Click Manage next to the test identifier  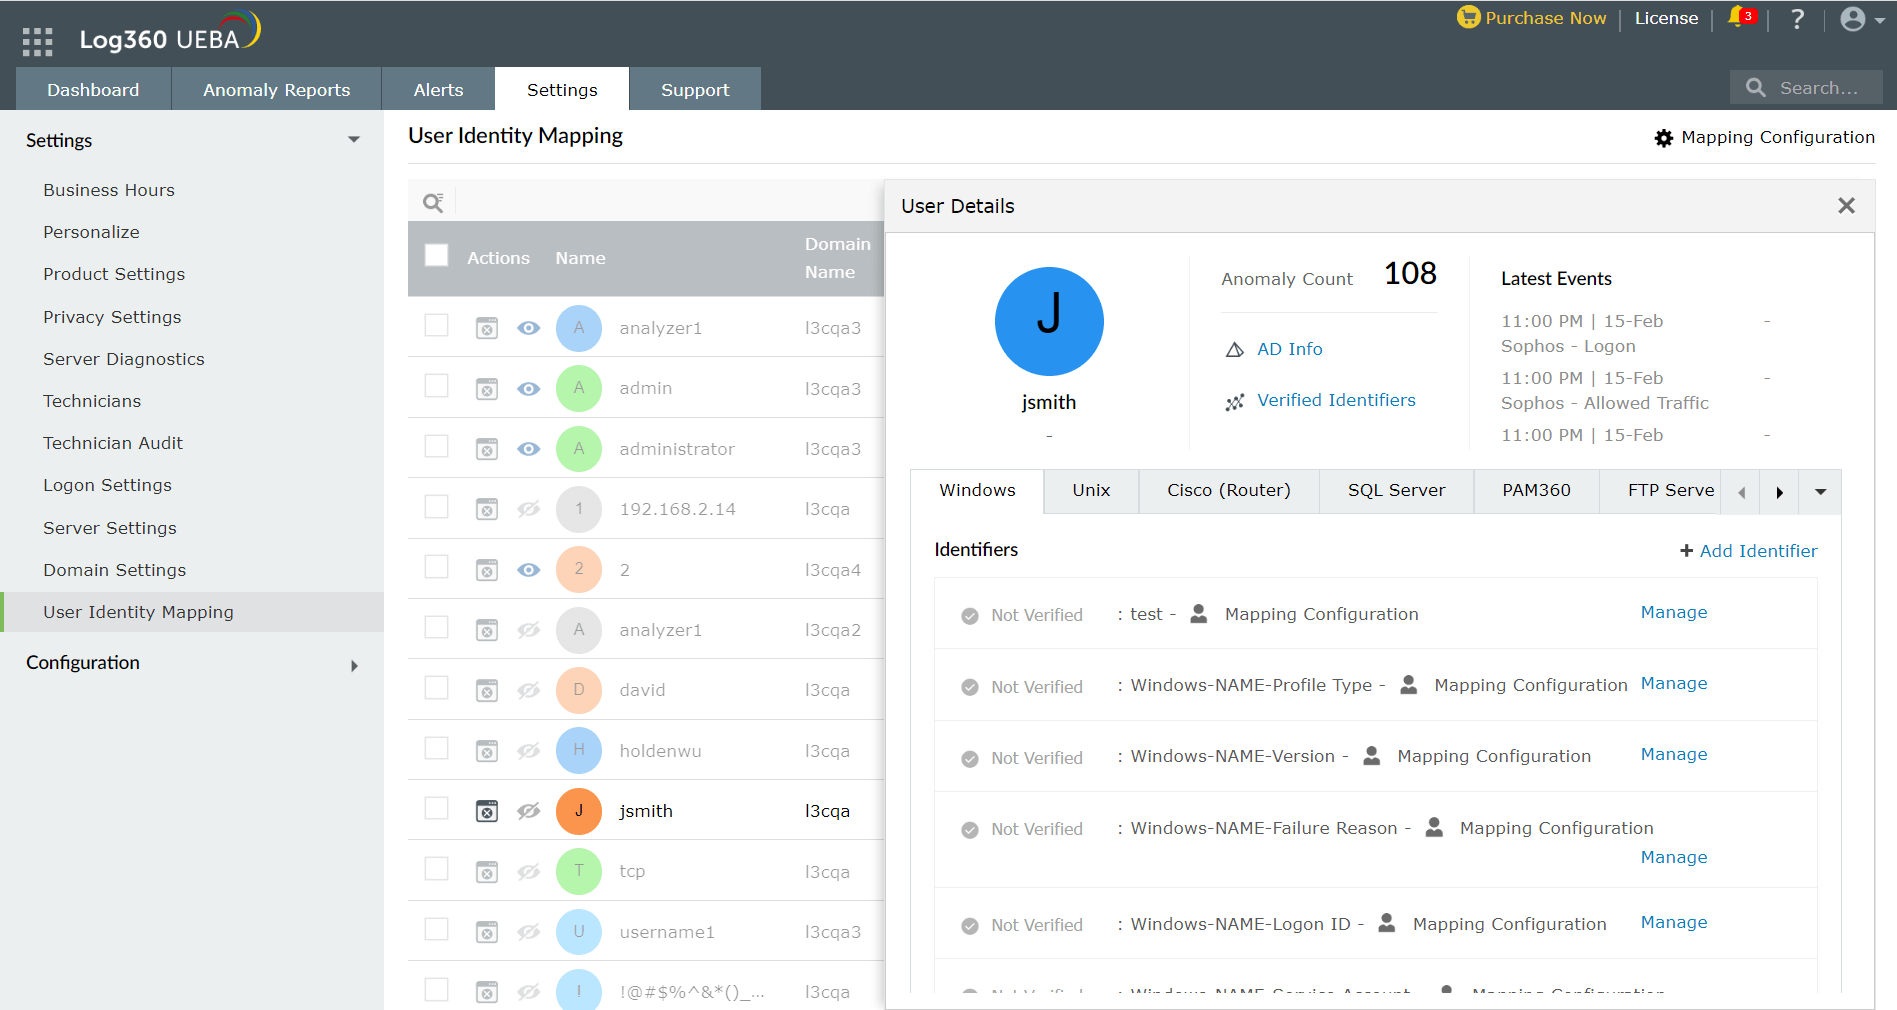click(x=1673, y=612)
